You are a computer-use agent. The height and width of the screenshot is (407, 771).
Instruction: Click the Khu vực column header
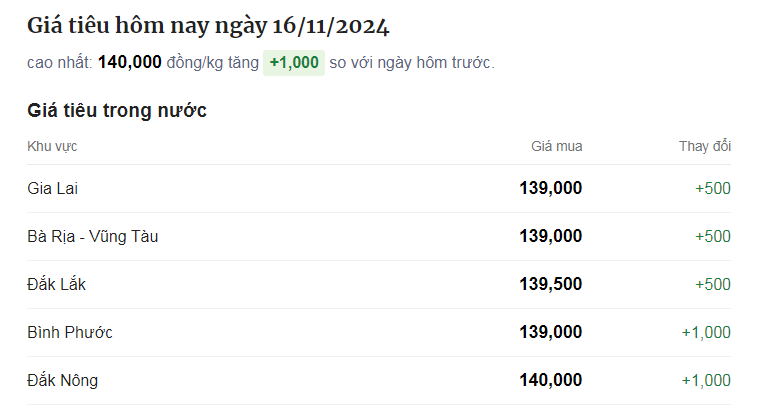[x=52, y=146]
